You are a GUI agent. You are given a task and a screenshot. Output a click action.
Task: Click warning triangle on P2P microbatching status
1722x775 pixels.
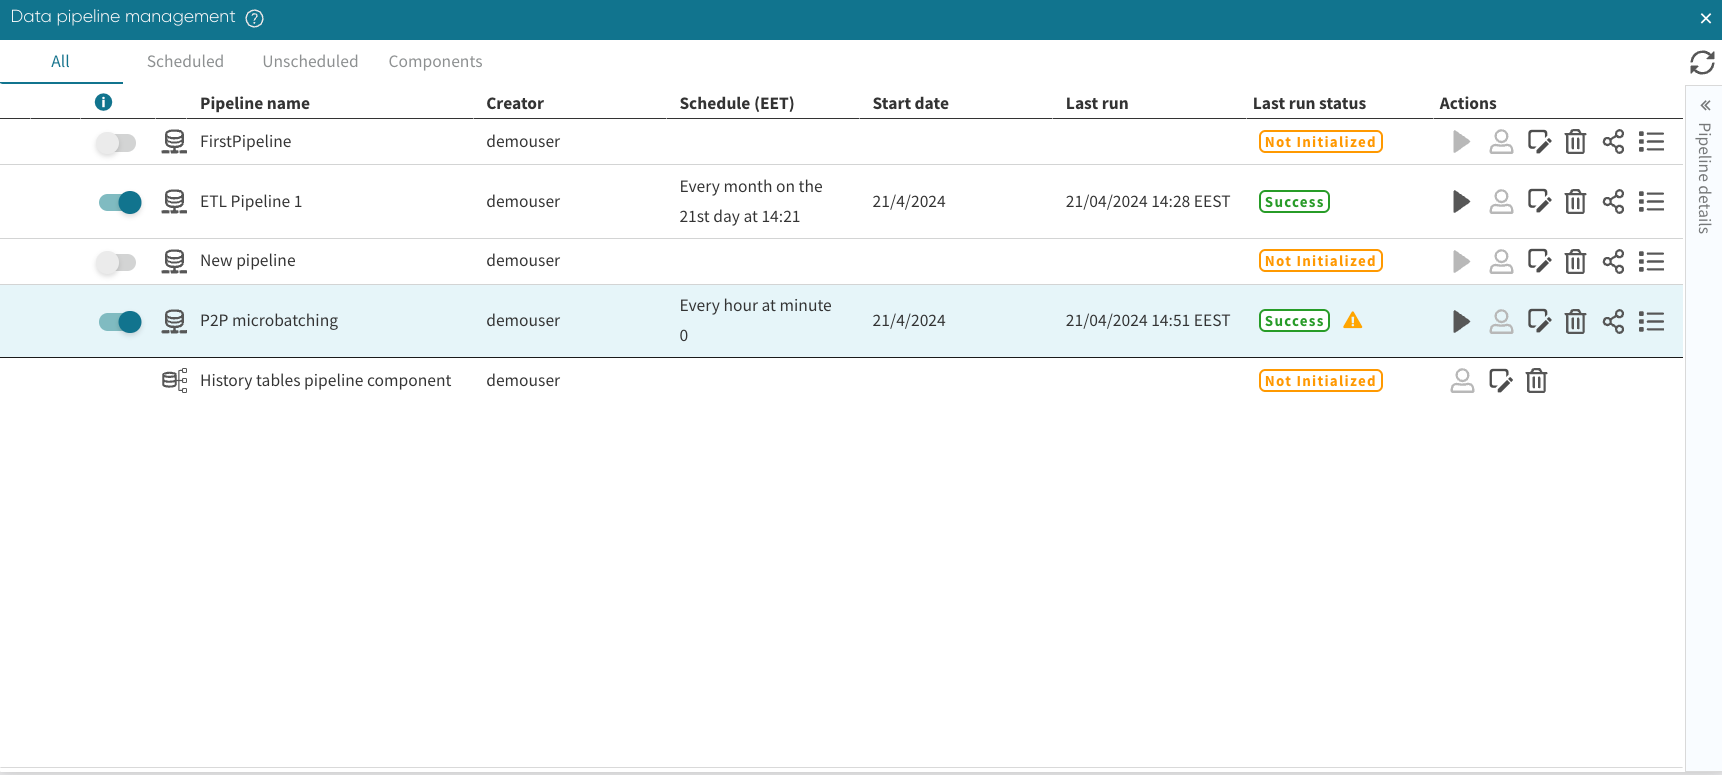pos(1353,321)
